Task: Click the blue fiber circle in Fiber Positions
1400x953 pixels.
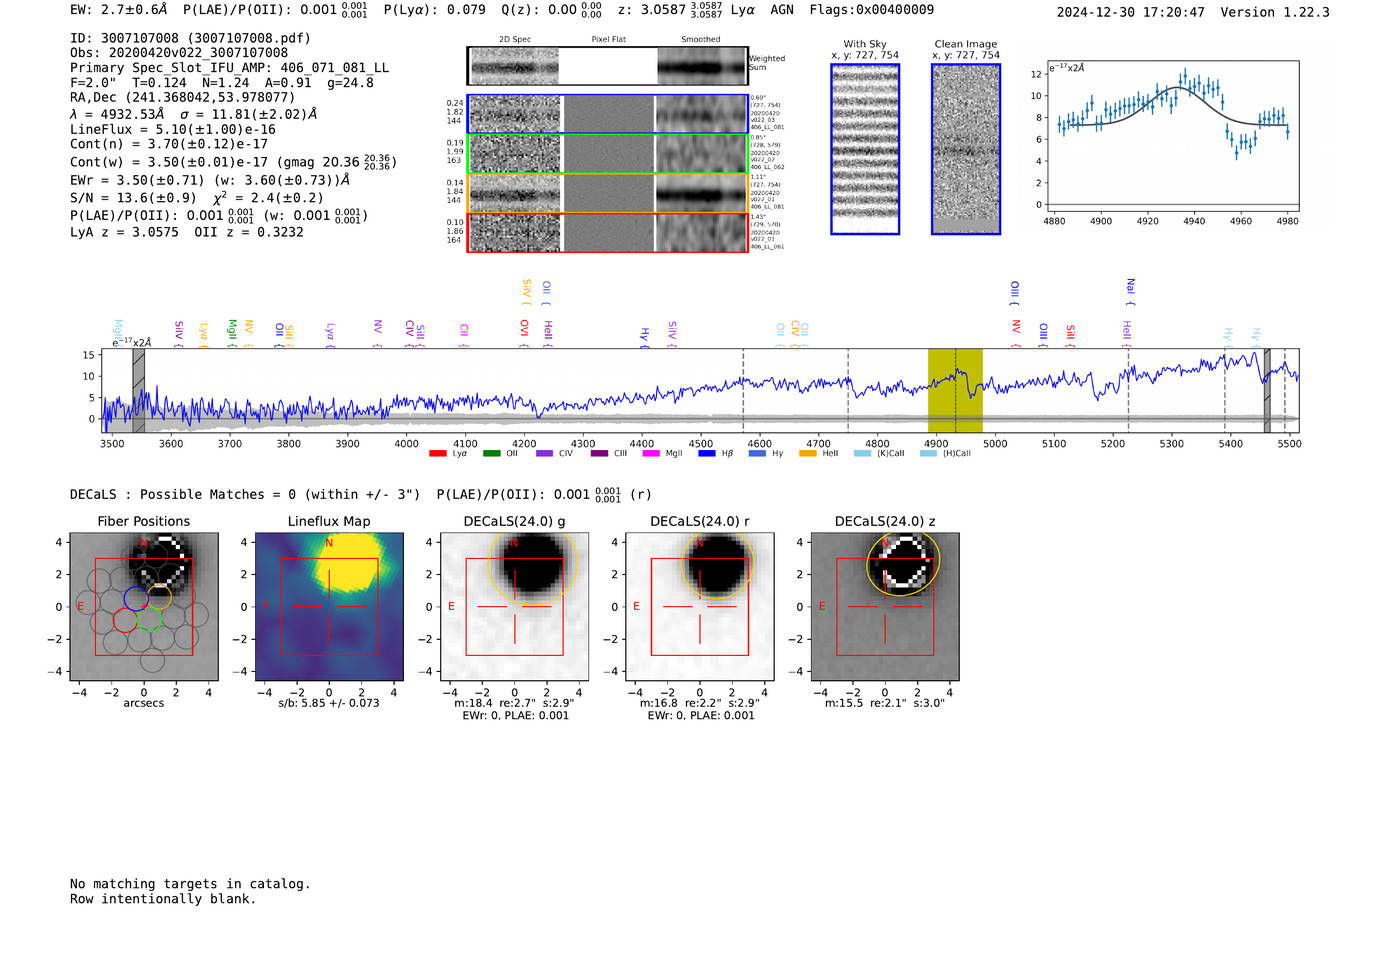Action: tap(136, 598)
